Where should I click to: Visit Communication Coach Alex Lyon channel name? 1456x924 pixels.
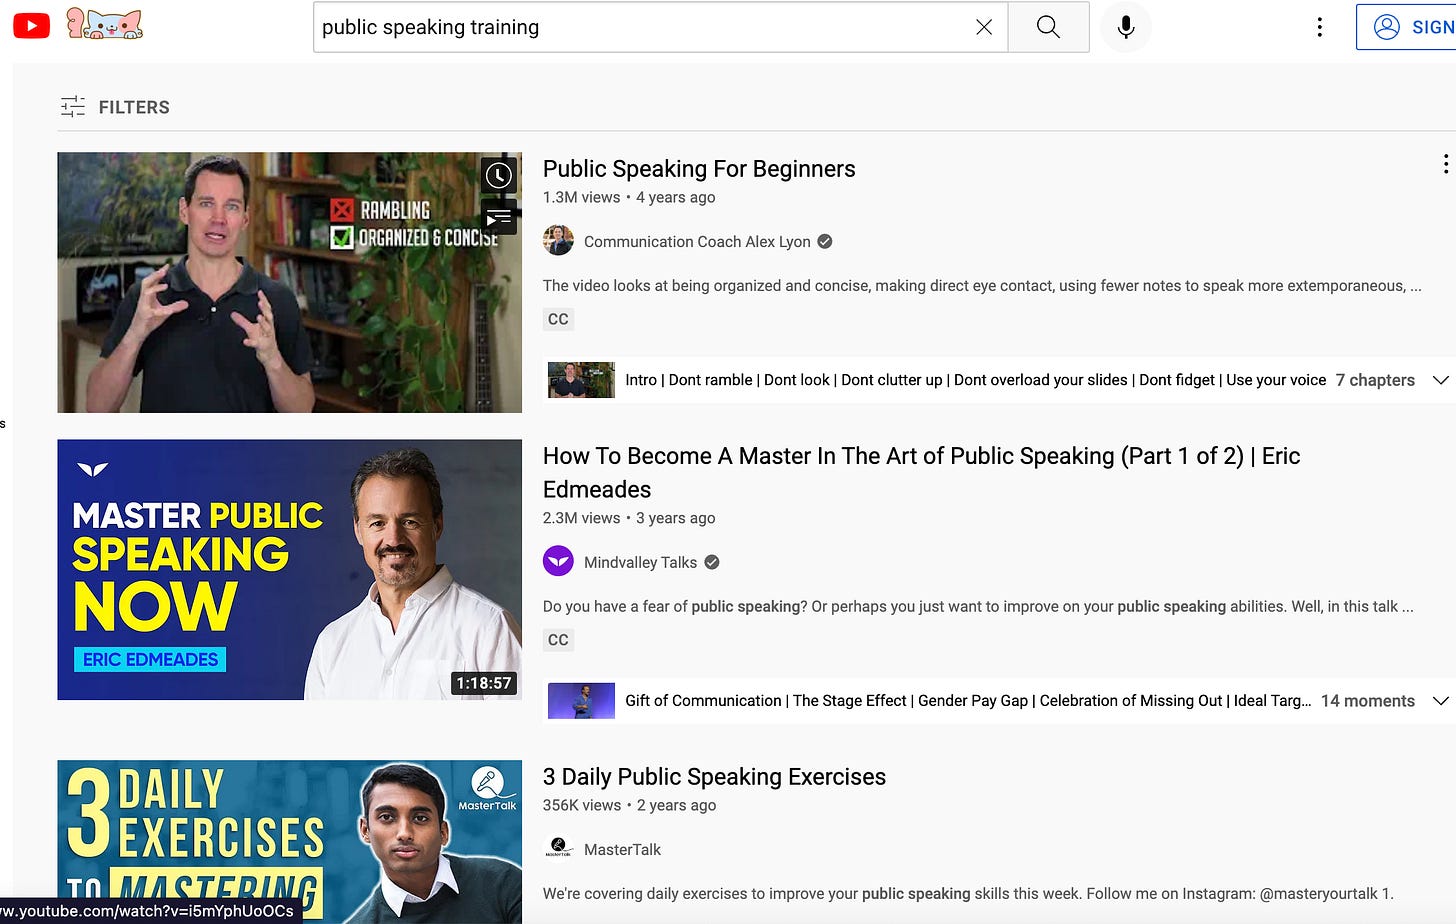697,242
